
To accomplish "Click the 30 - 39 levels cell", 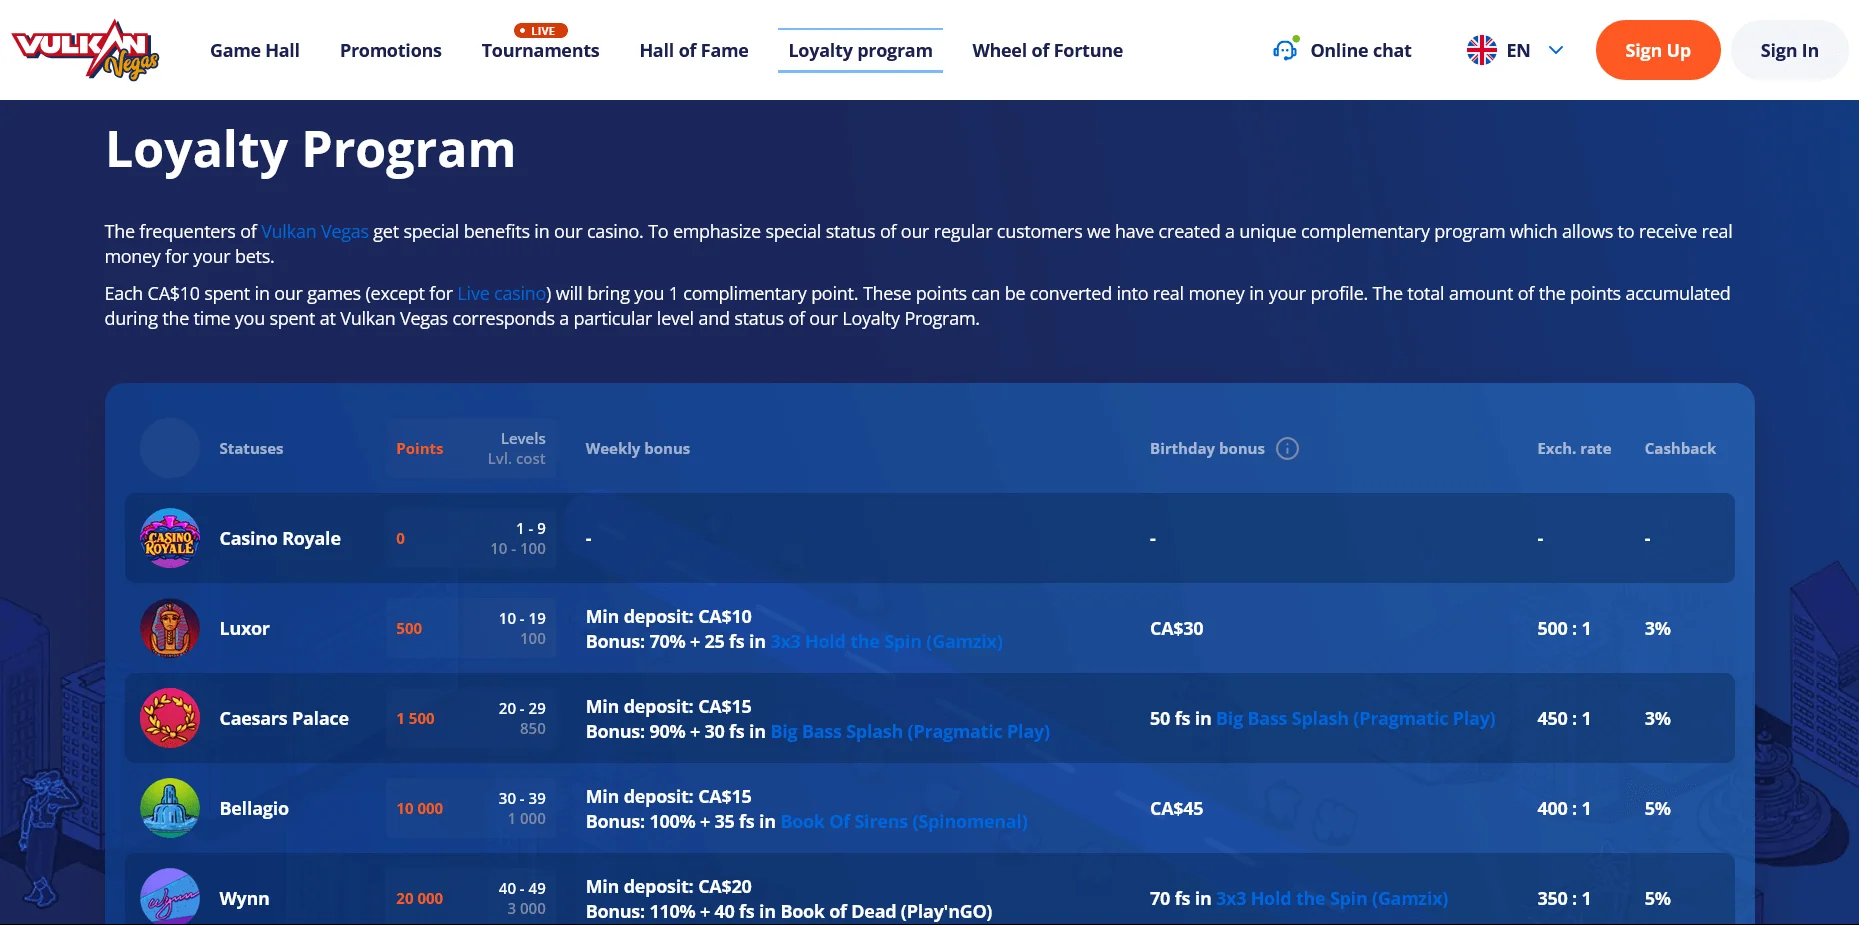I will 522,799.
